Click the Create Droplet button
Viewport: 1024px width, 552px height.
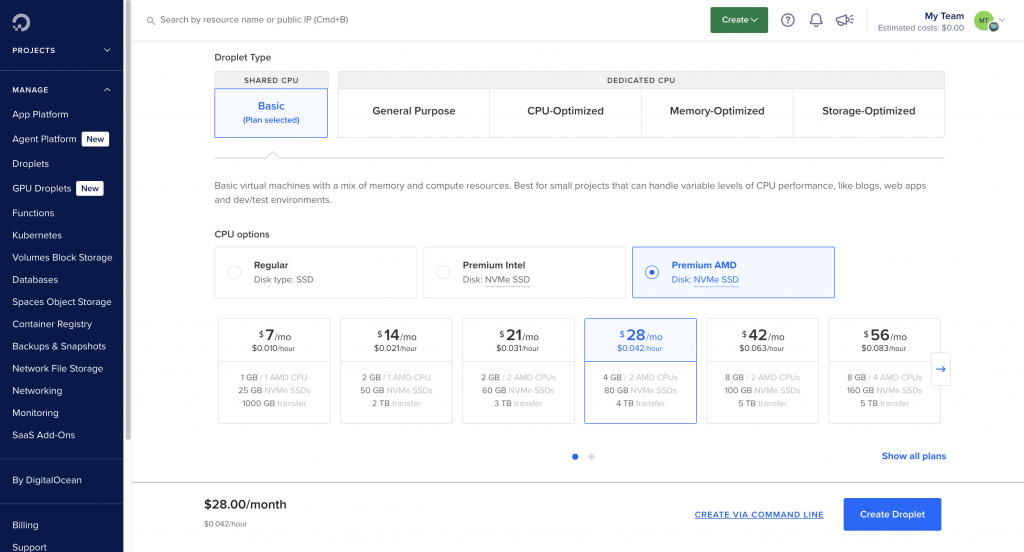892,514
